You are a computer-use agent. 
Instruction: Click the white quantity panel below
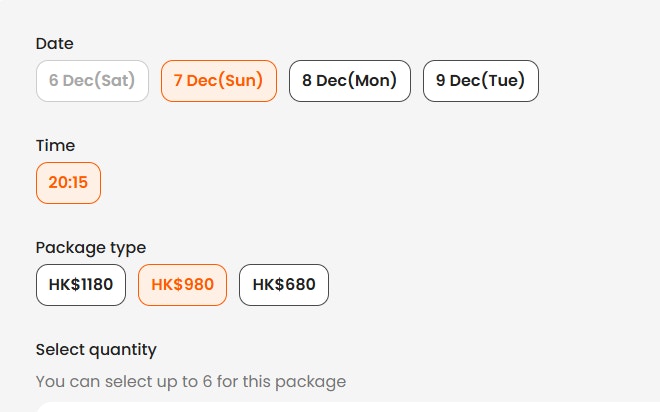pos(340,407)
